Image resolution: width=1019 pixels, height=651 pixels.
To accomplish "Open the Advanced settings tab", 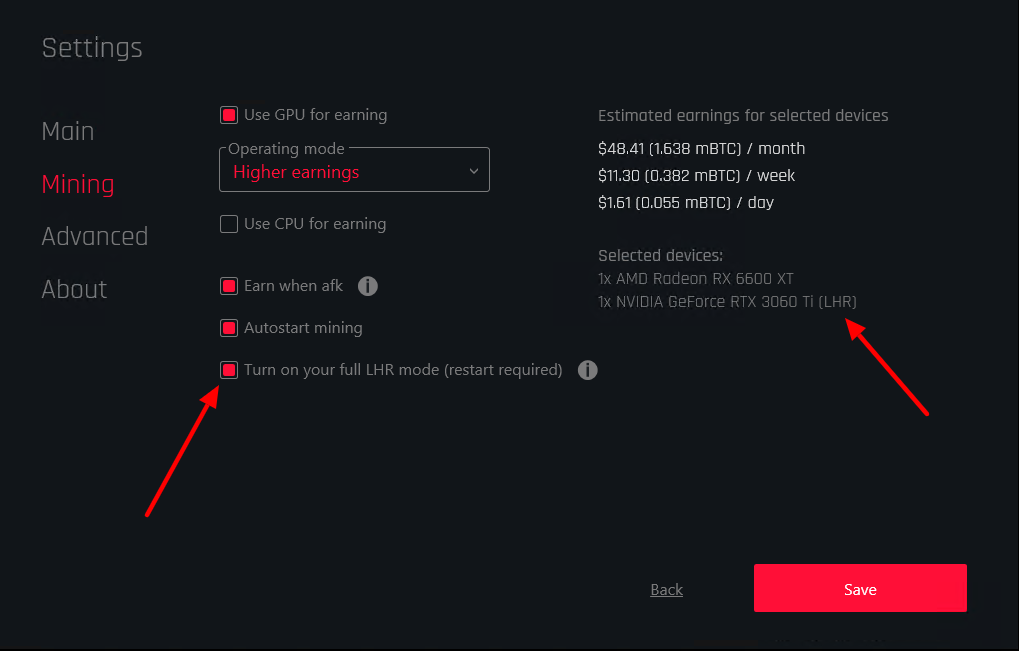I will [95, 236].
